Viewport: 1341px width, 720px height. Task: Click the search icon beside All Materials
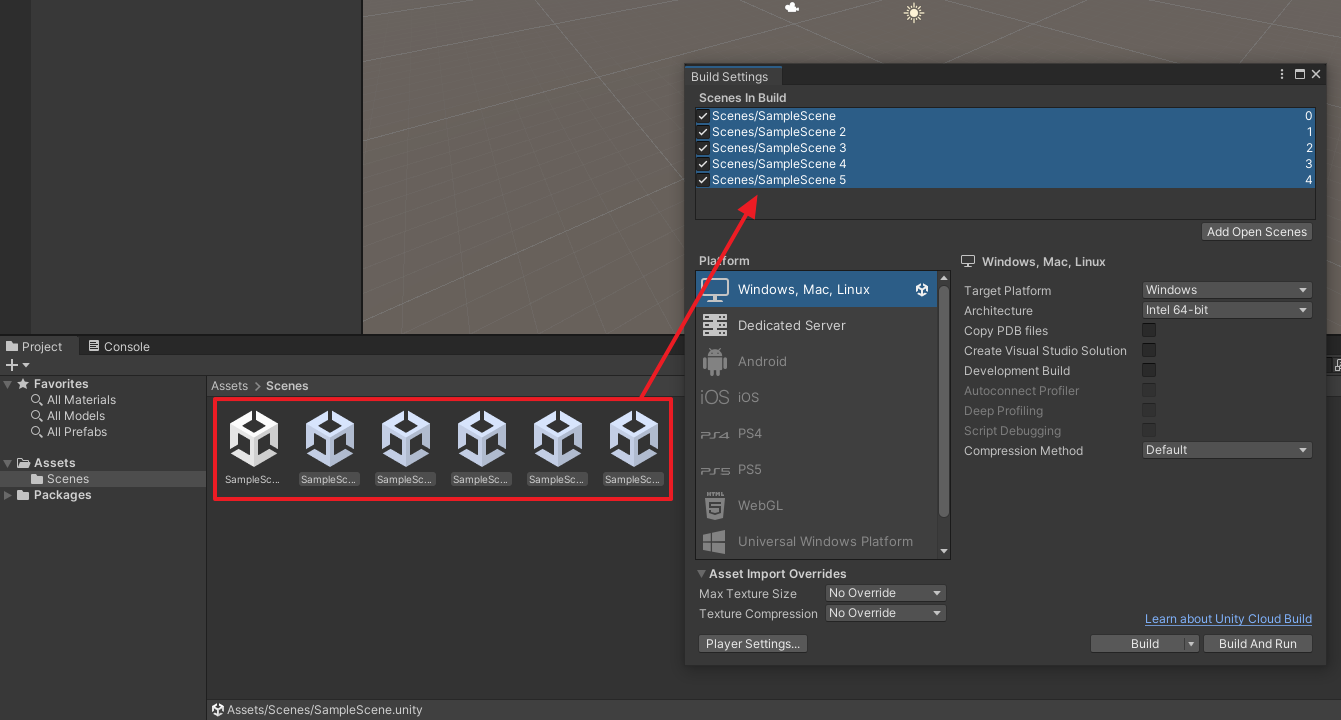click(37, 400)
